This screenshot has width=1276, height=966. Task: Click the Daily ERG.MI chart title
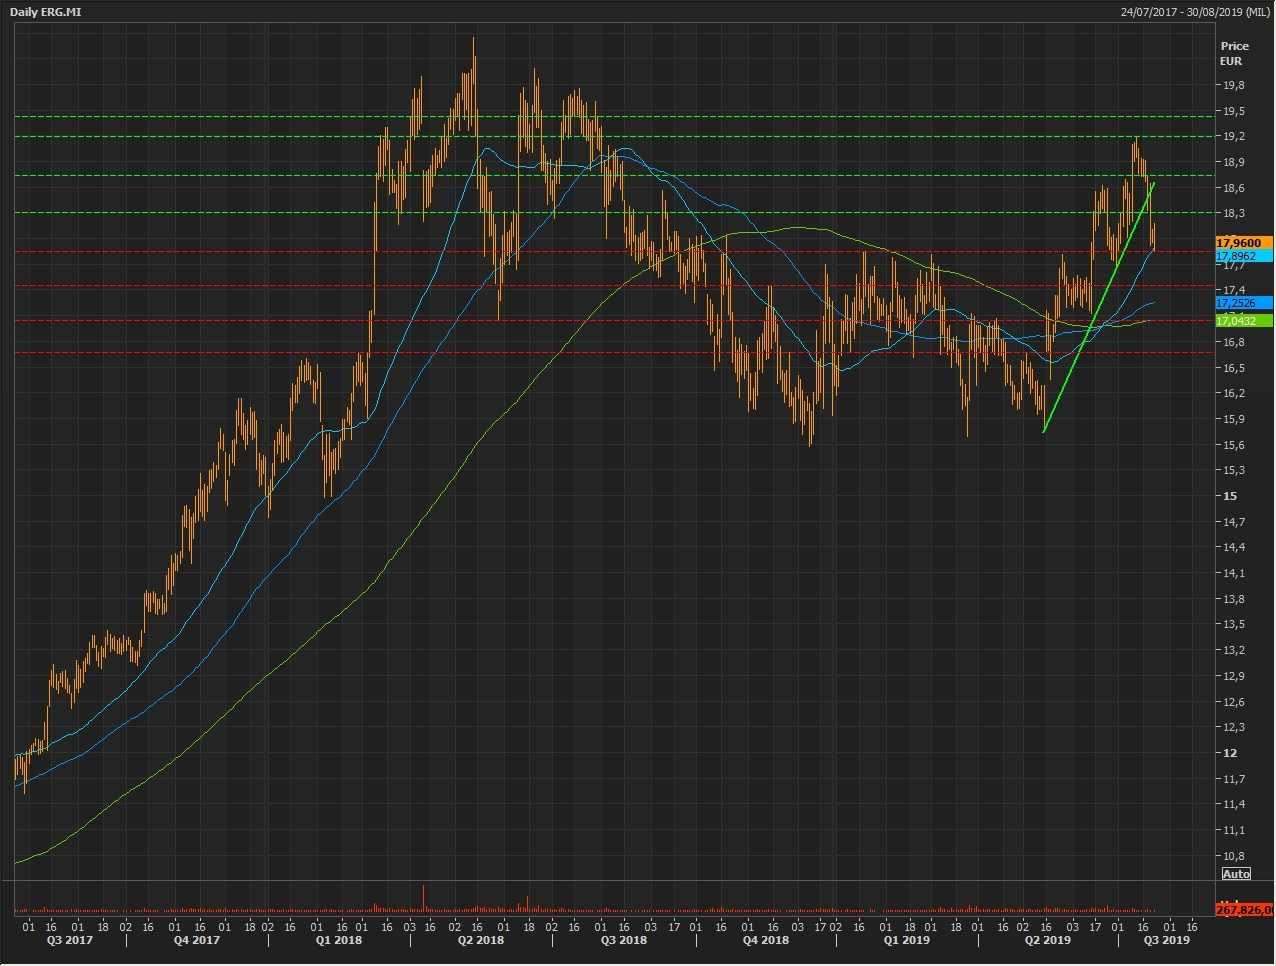(x=48, y=11)
